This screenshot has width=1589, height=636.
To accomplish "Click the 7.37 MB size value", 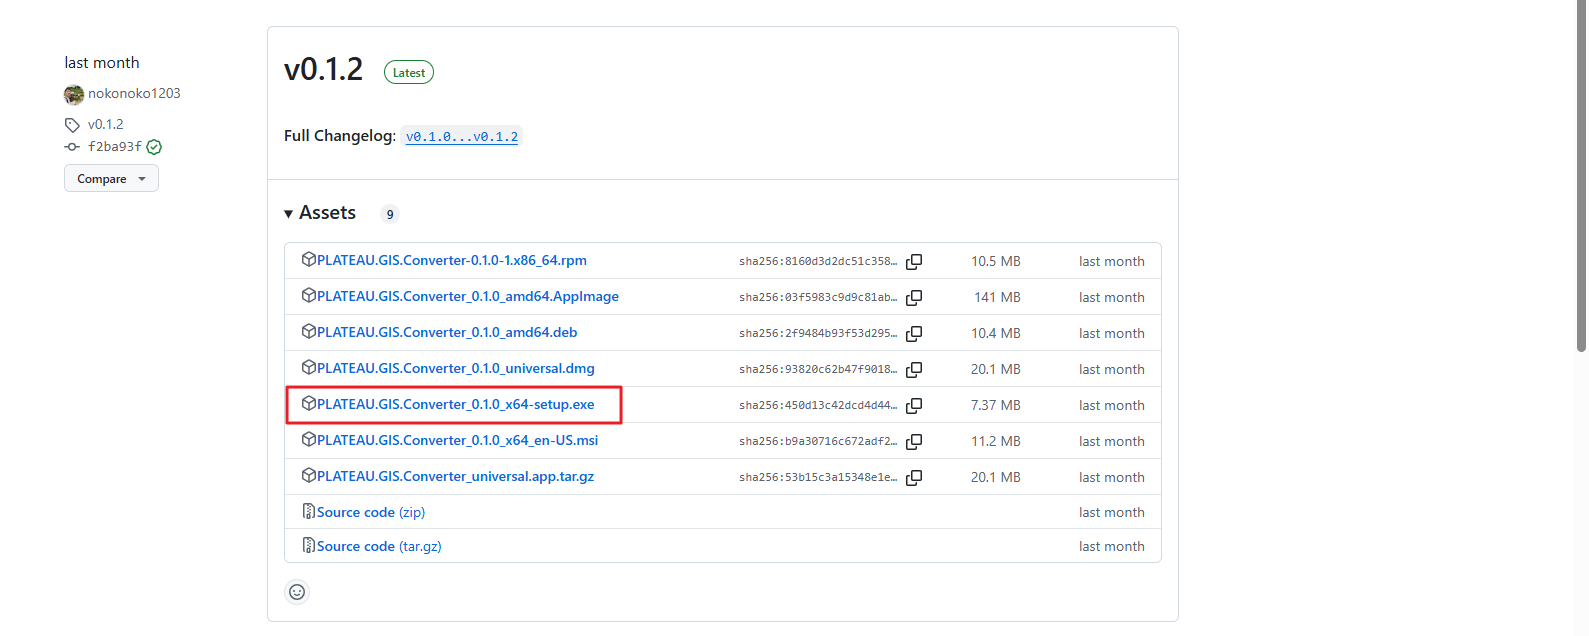I will point(996,405).
